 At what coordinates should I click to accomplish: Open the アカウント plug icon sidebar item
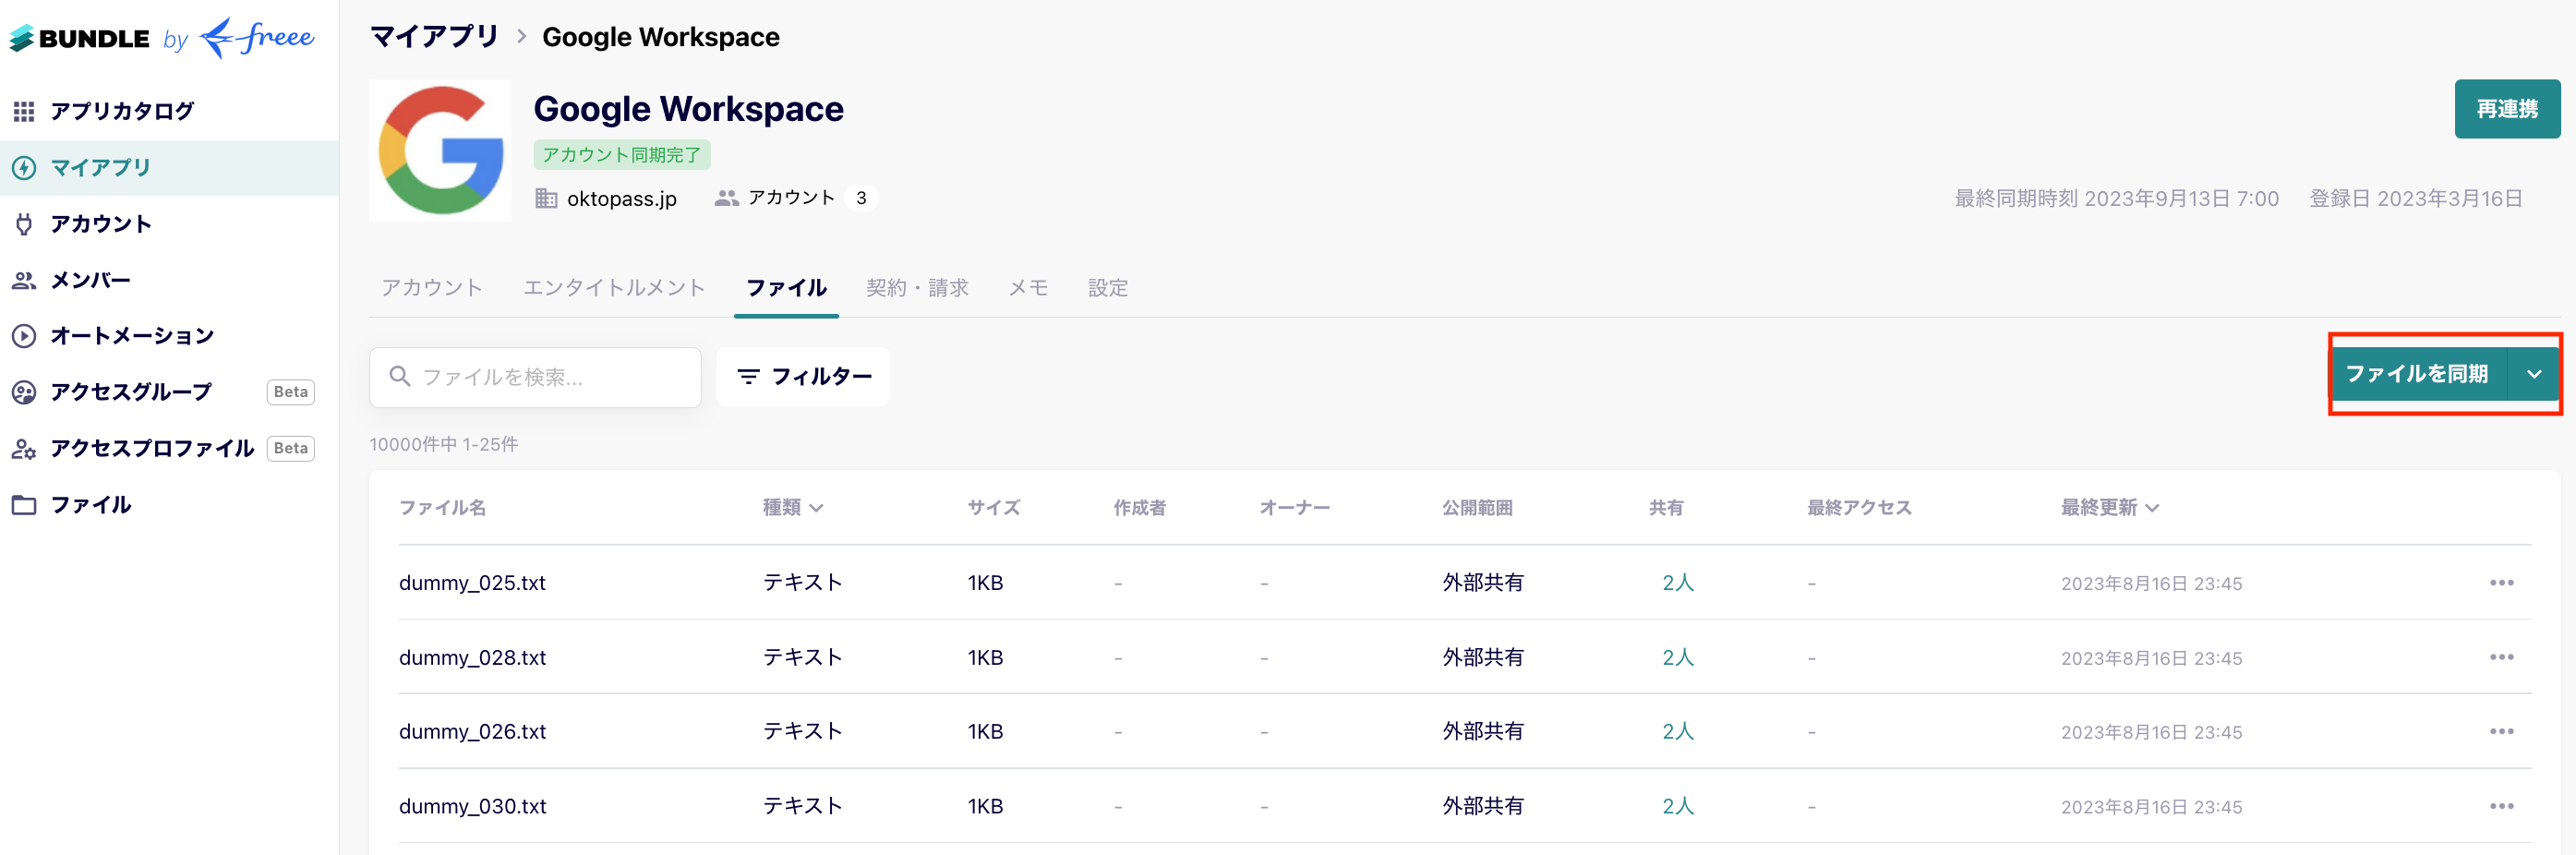pos(24,224)
